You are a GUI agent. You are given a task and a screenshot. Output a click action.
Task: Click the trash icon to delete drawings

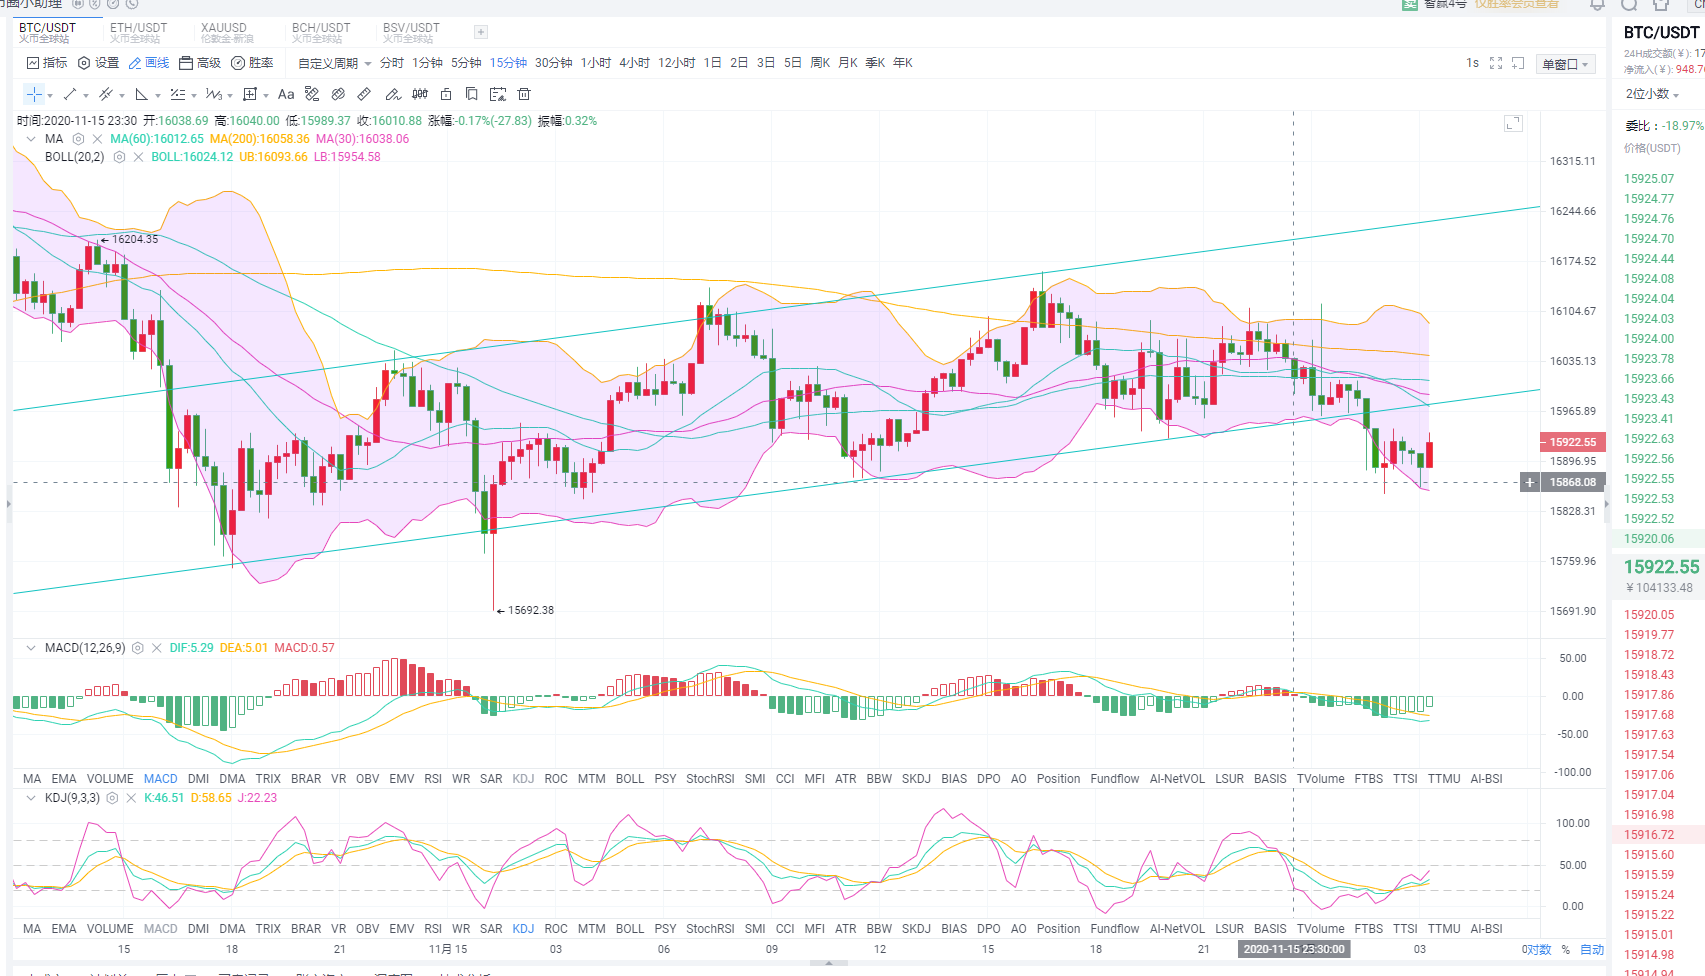pyautogui.click(x=524, y=94)
